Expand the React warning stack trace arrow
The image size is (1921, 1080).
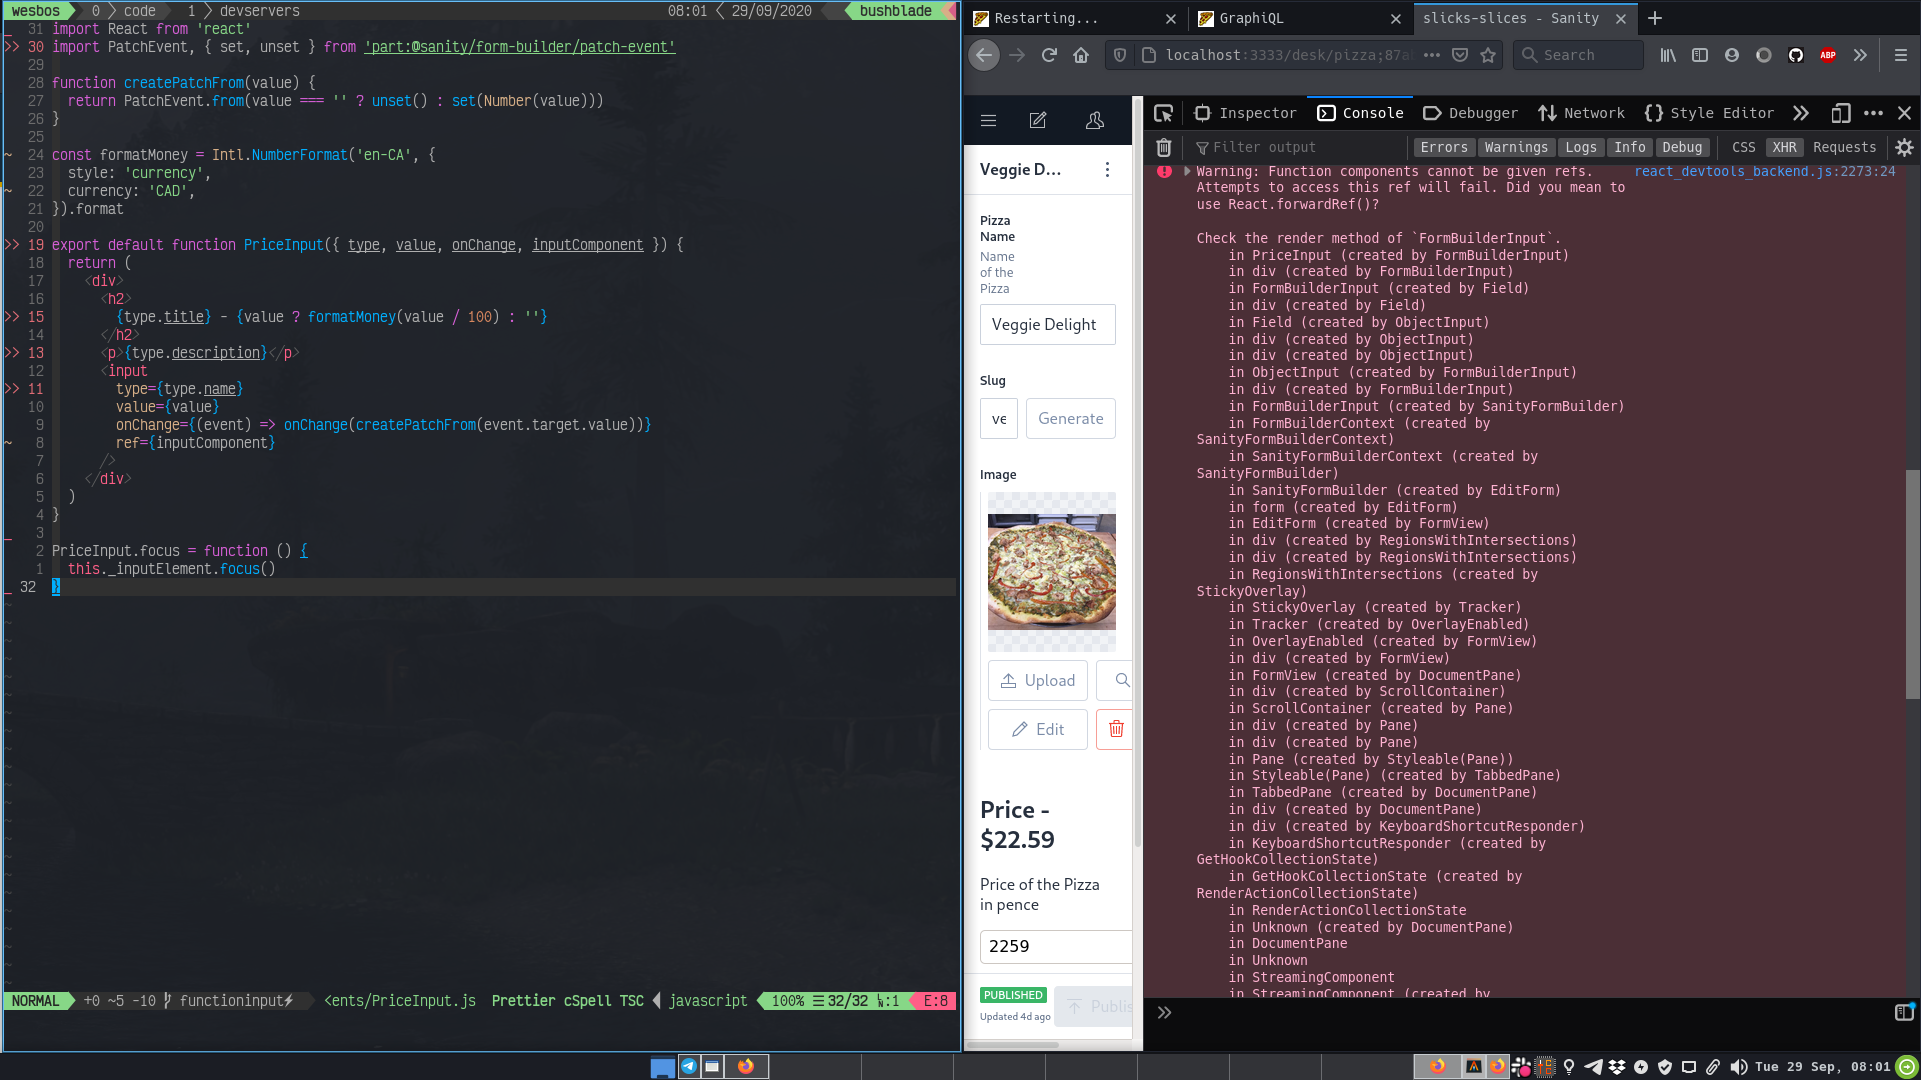(1187, 171)
